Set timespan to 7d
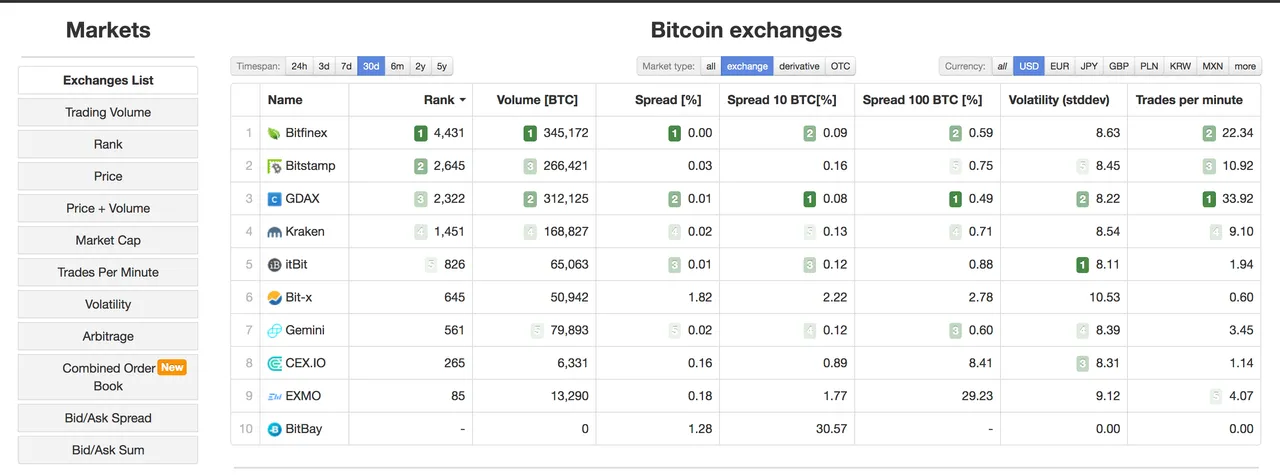The width and height of the screenshot is (1280, 475). (x=346, y=66)
